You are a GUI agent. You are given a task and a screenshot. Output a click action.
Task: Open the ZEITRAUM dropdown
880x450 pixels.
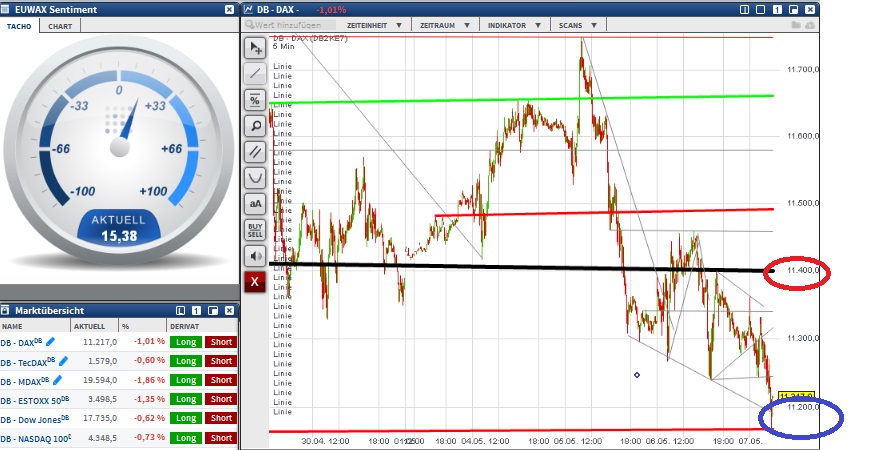pyautogui.click(x=445, y=25)
